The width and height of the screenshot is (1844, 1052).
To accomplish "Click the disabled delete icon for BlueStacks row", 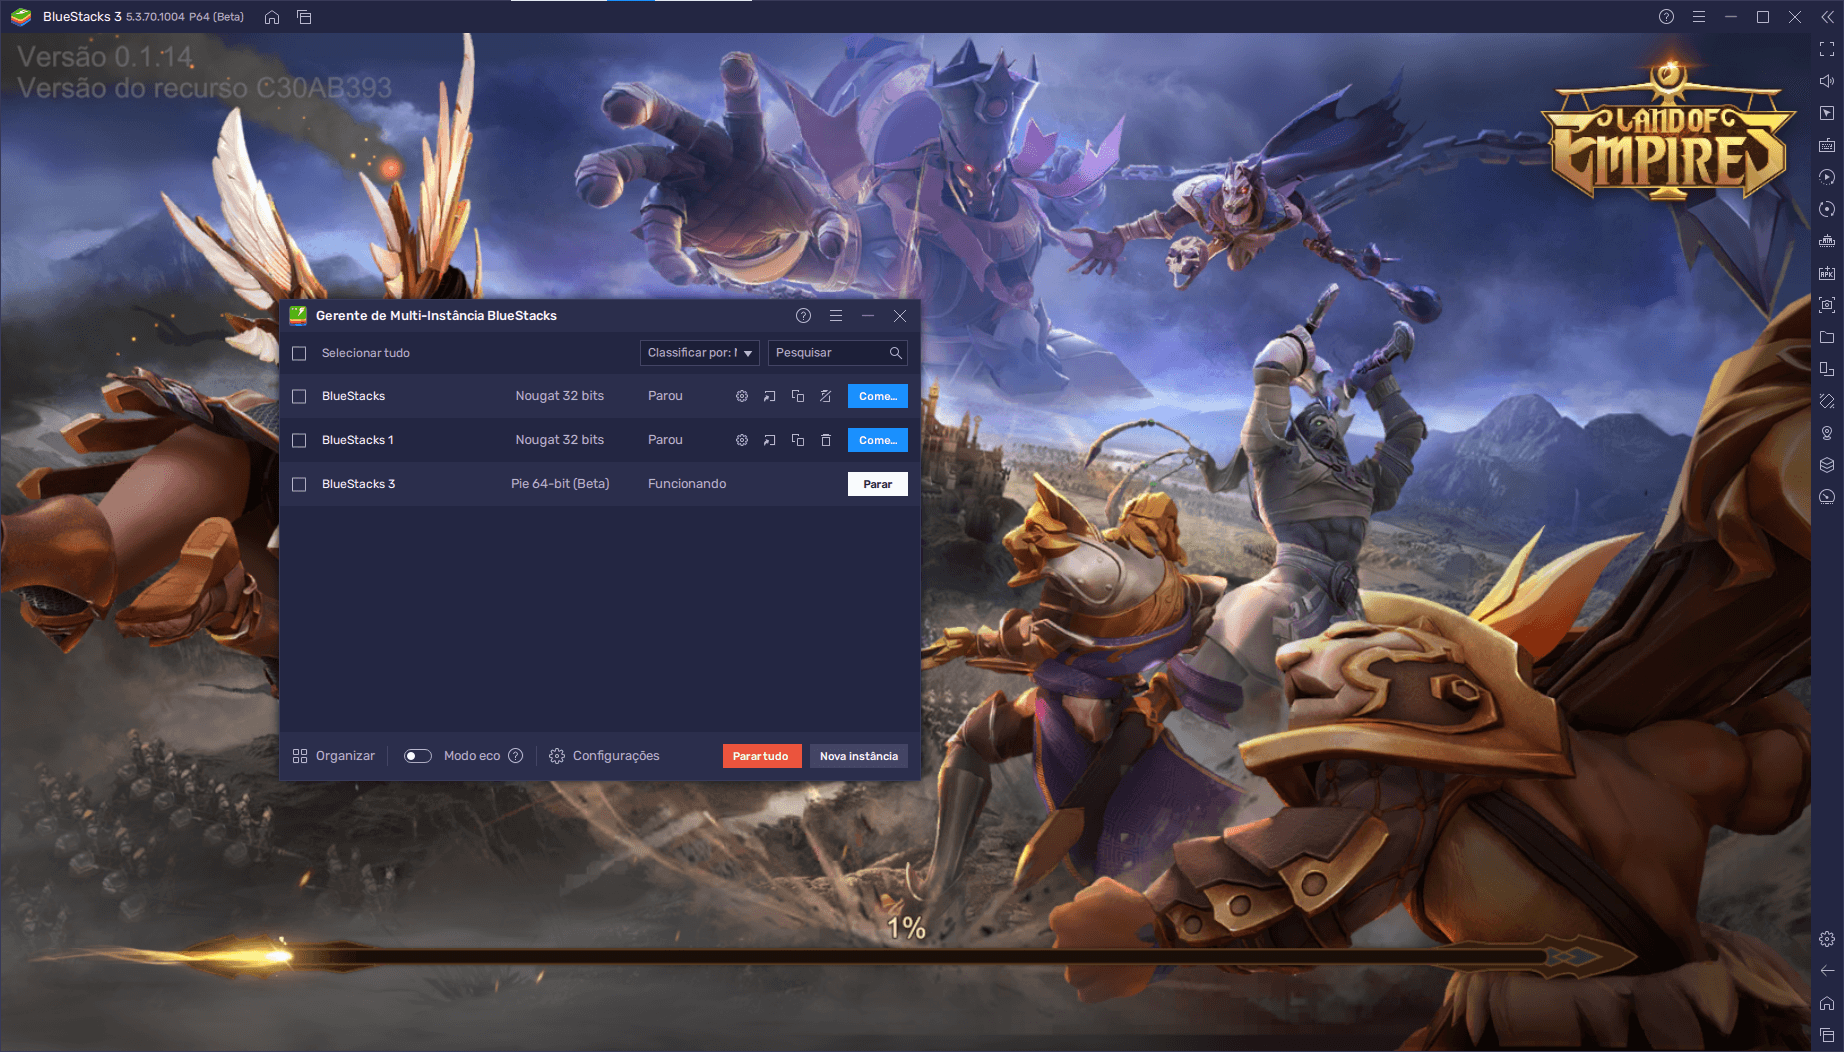I will click(826, 396).
